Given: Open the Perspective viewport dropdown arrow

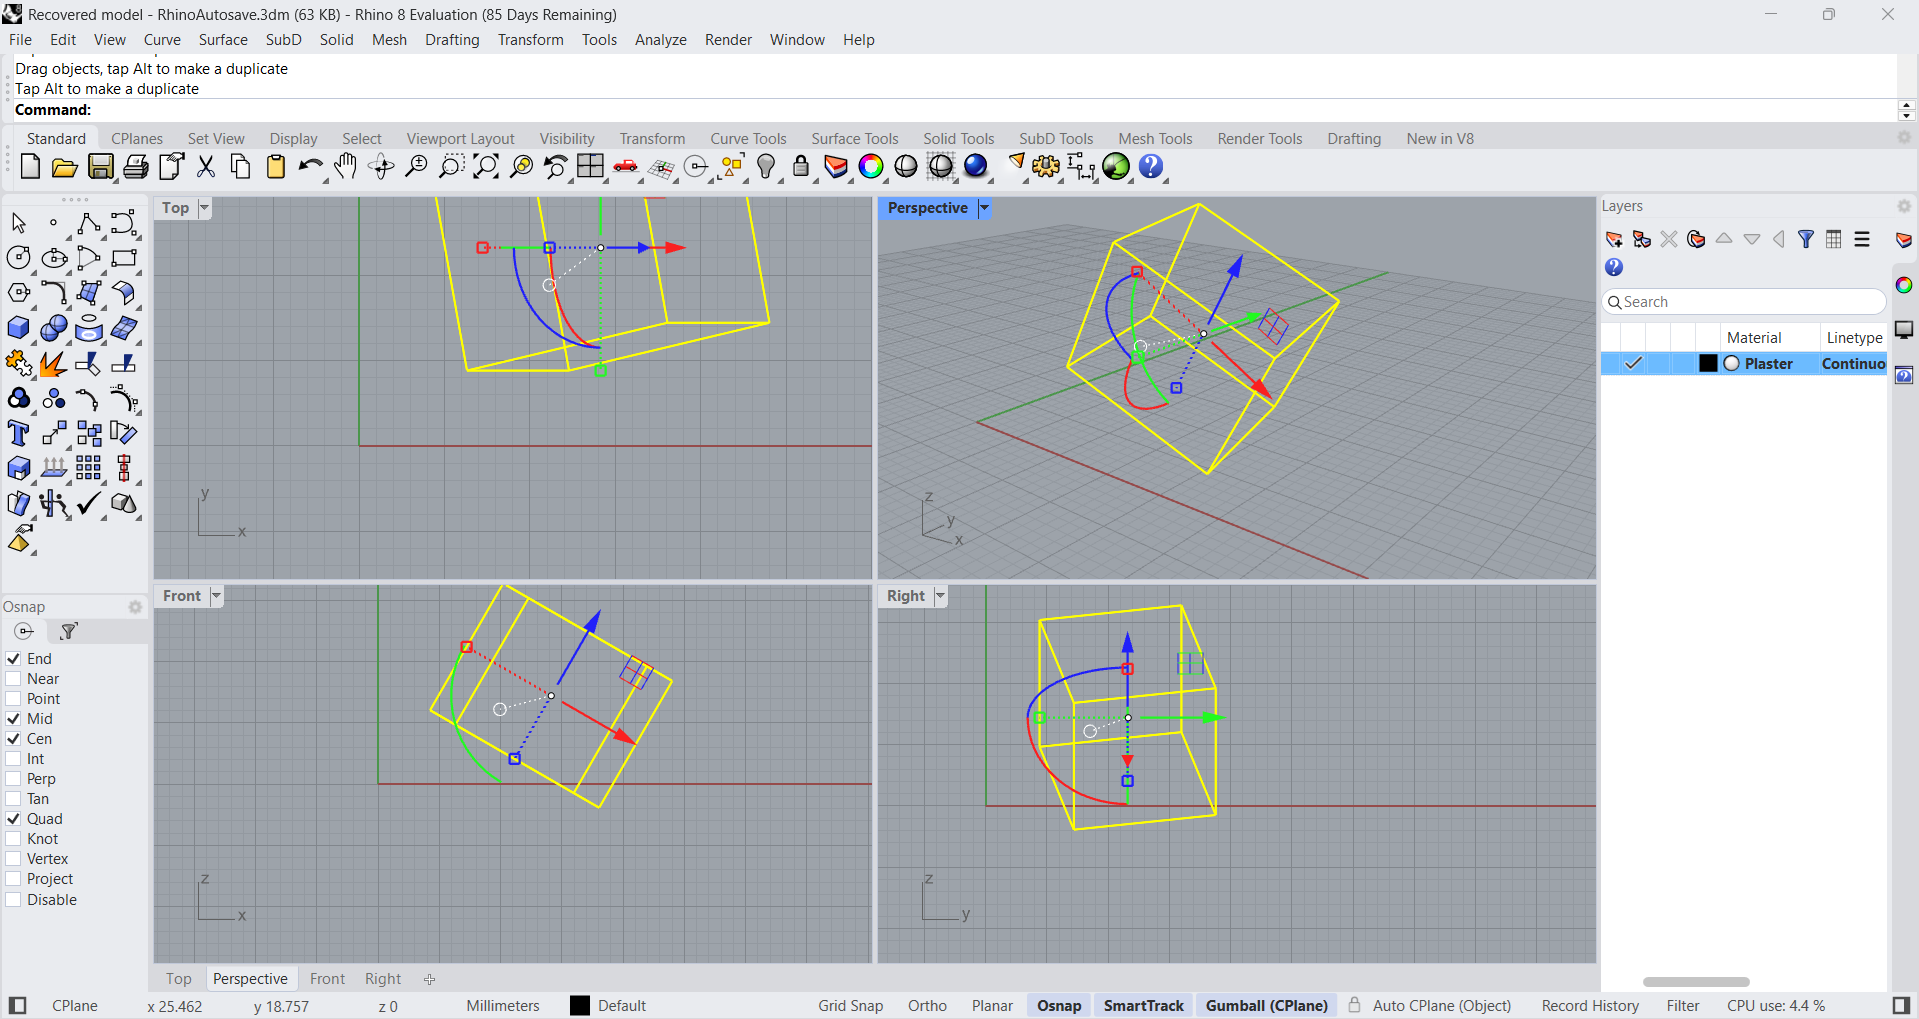Looking at the screenshot, I should click(x=984, y=208).
